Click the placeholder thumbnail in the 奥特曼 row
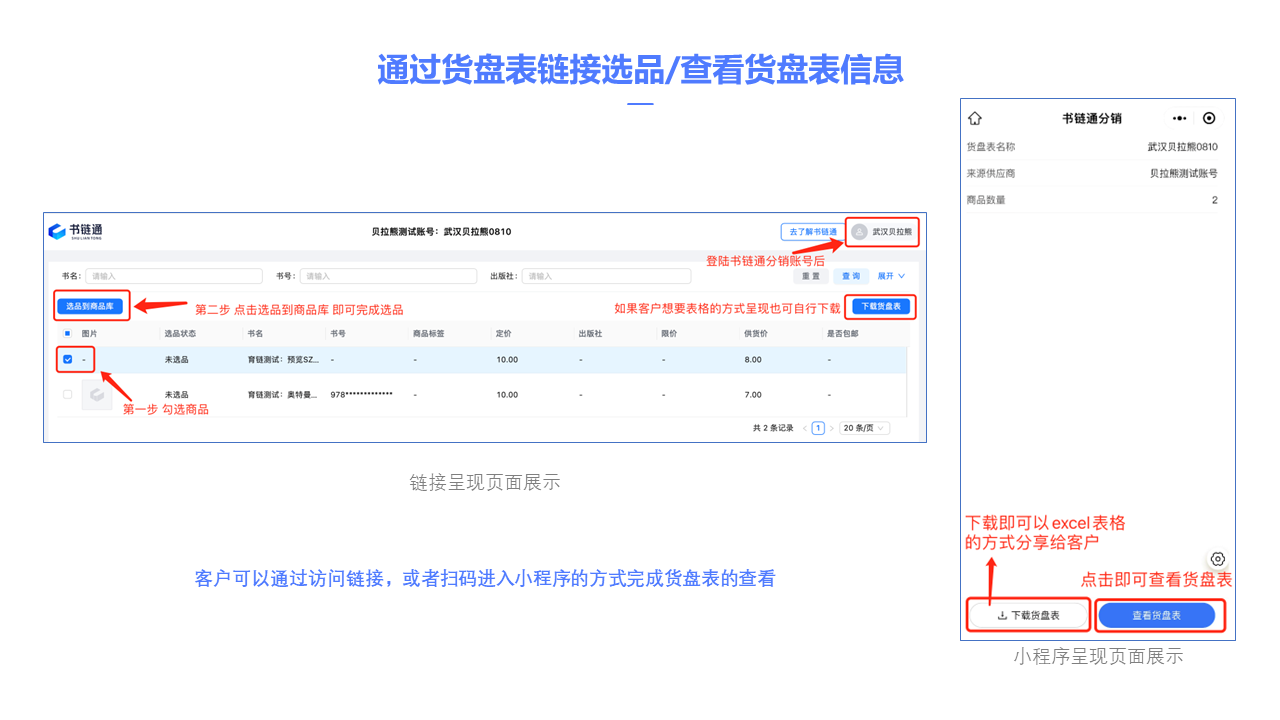The image size is (1280, 720). coord(97,395)
